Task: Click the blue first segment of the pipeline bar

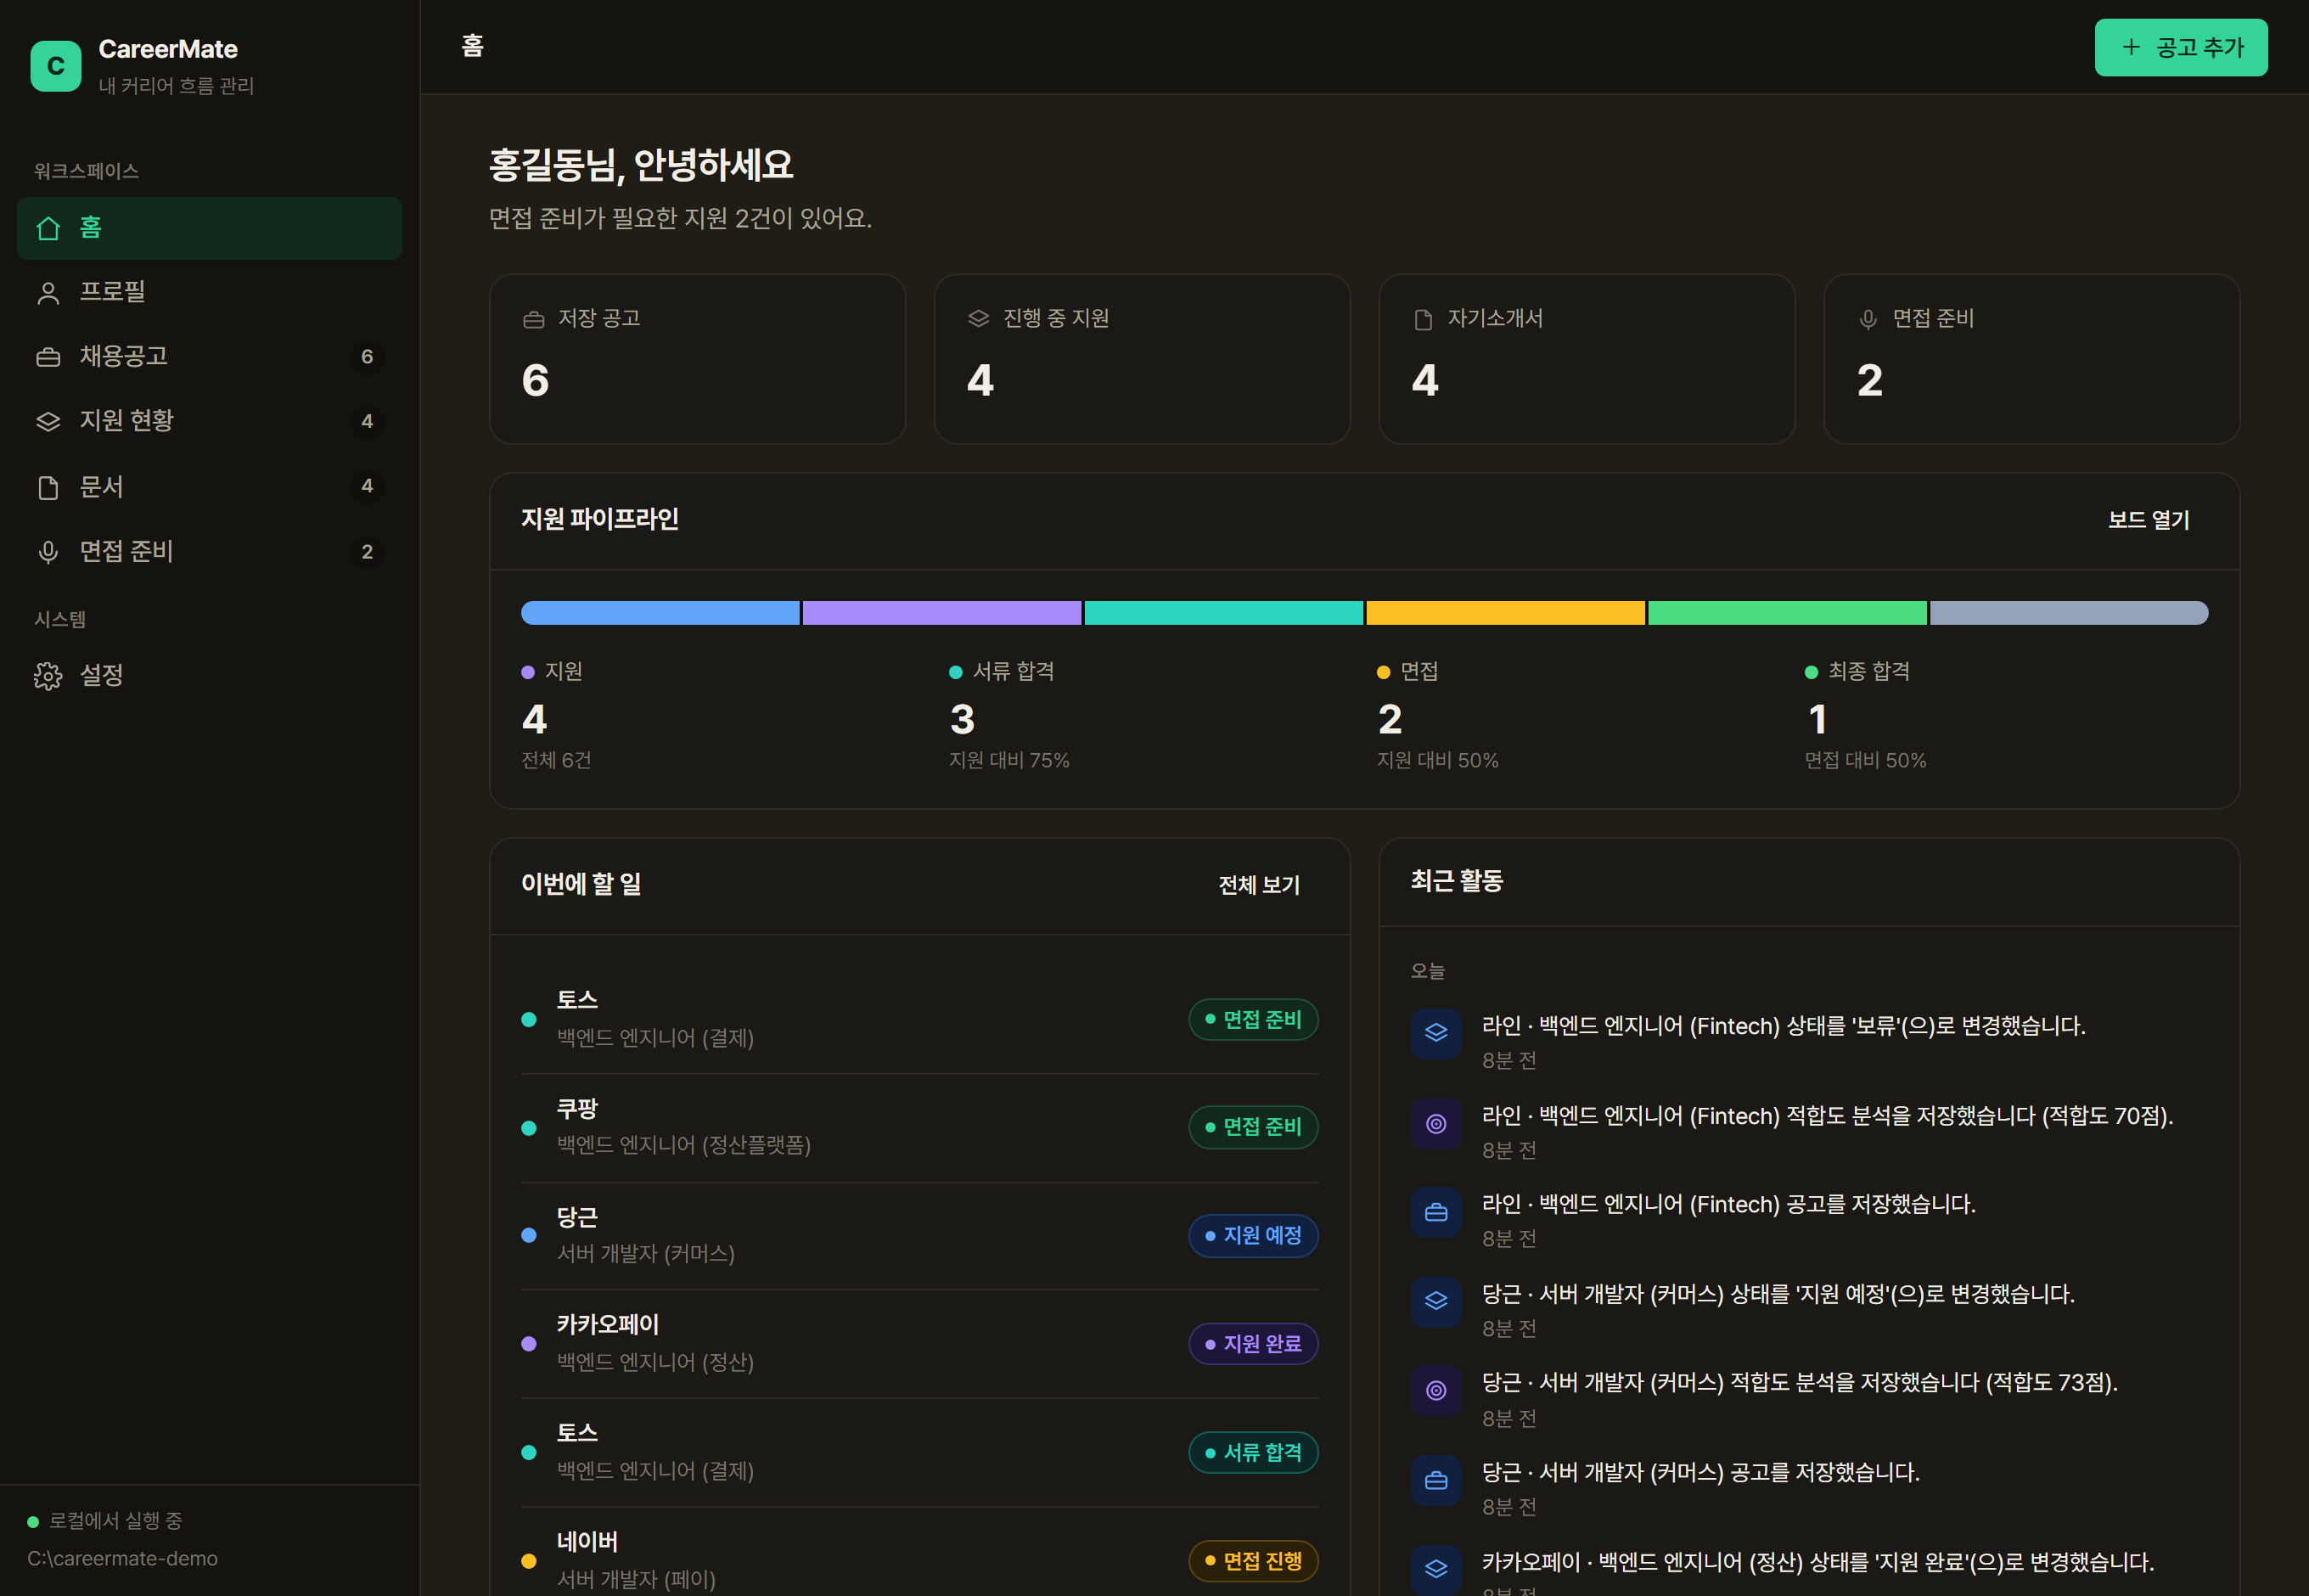Action: click(660, 613)
